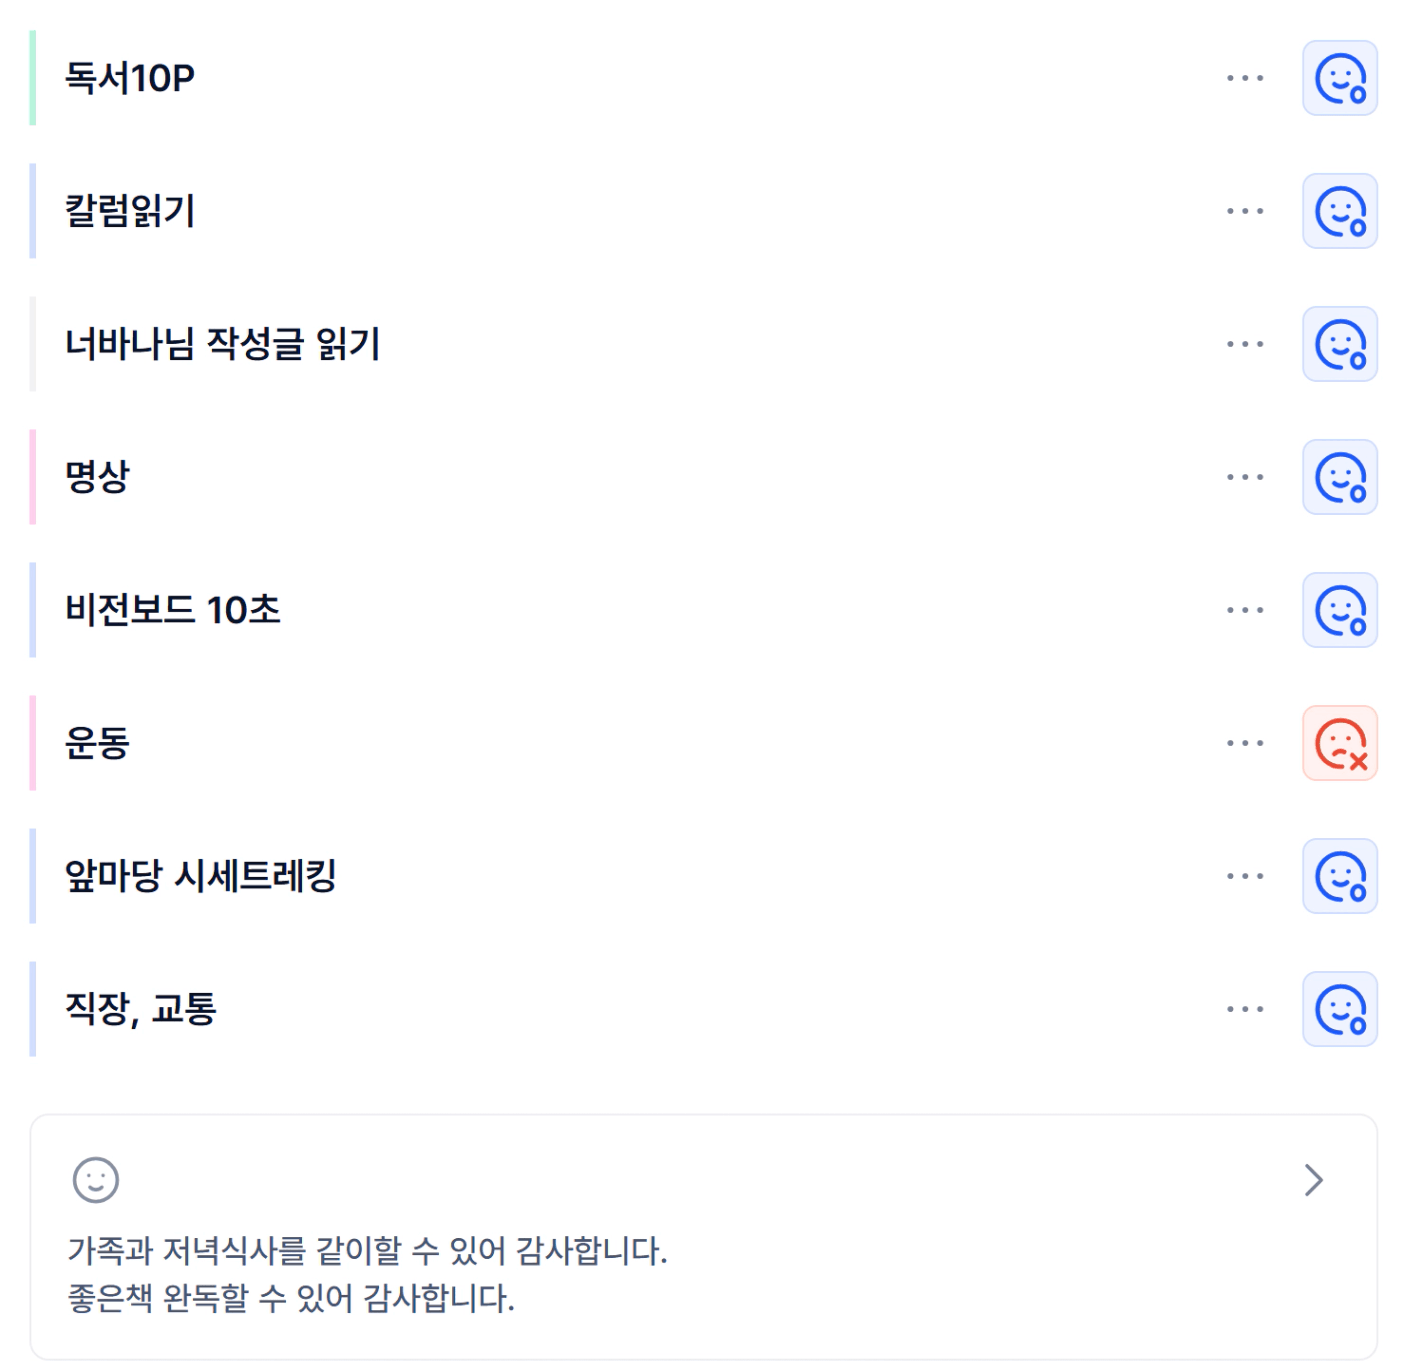
Task: Open more options for 칼럼읽기
Action: 1245,211
